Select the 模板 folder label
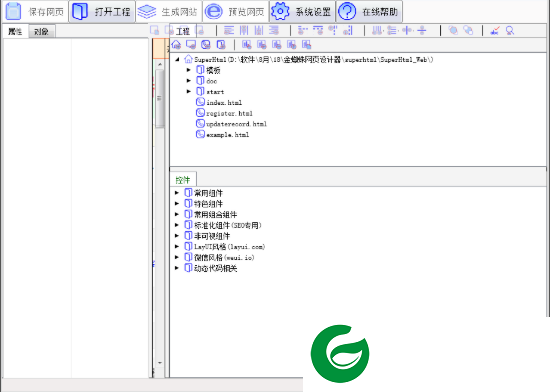Screen dimensions: 553x392 (x=213, y=70)
